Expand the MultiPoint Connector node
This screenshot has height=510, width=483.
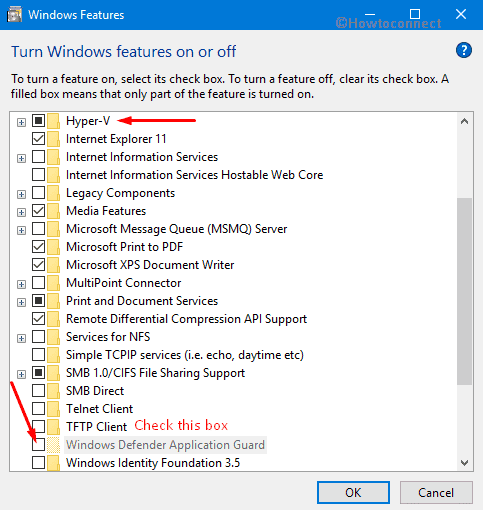(21, 284)
